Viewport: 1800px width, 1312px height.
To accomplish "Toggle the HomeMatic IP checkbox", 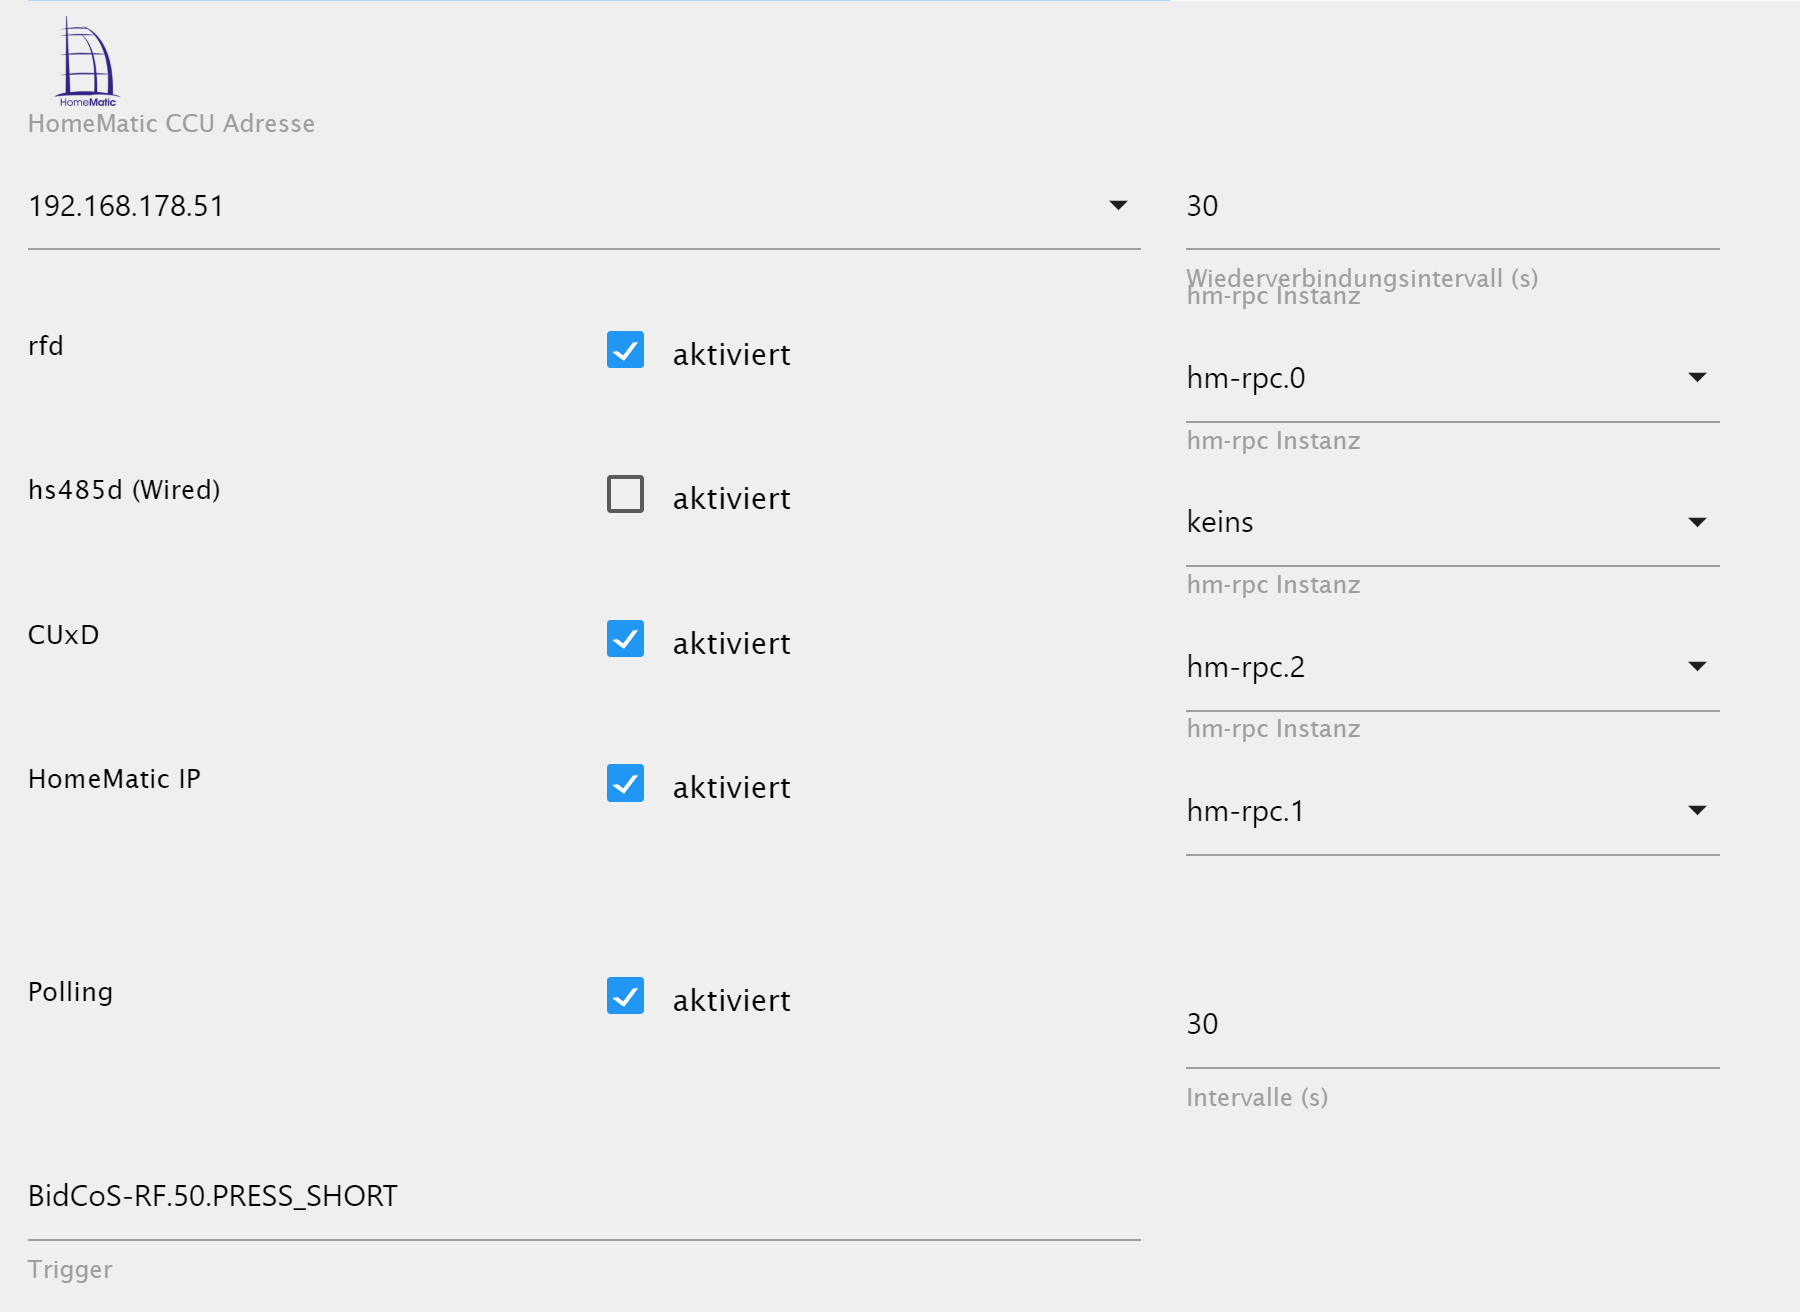I will [625, 783].
